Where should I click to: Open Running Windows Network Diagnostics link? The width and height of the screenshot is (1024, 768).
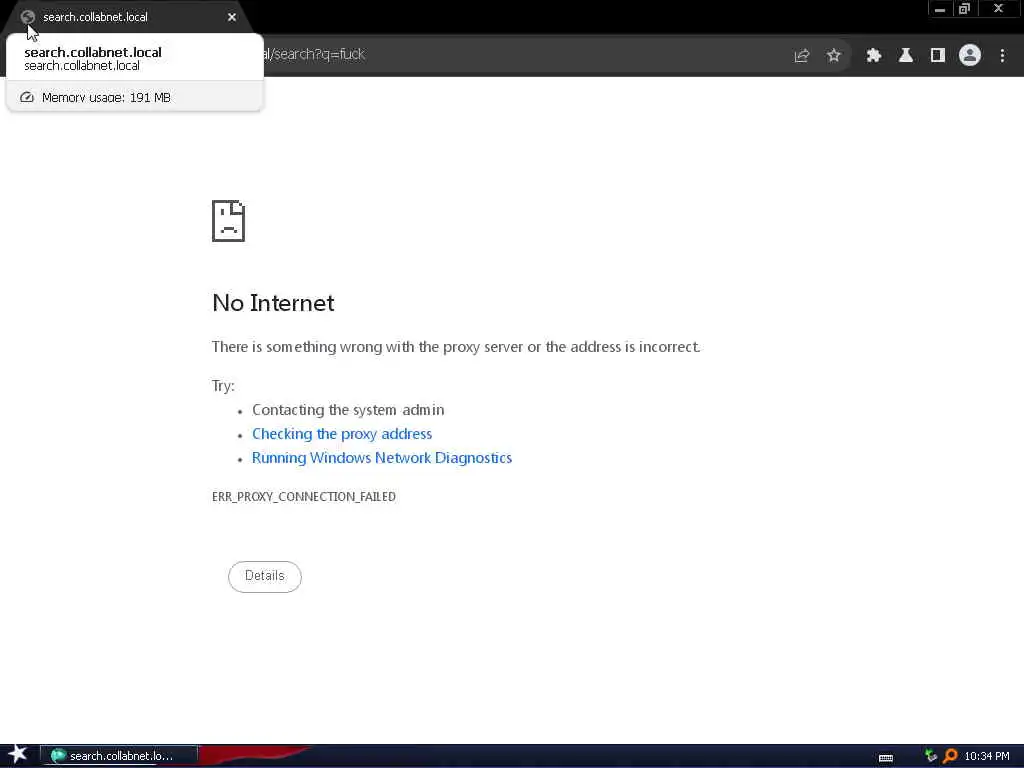[381, 458]
